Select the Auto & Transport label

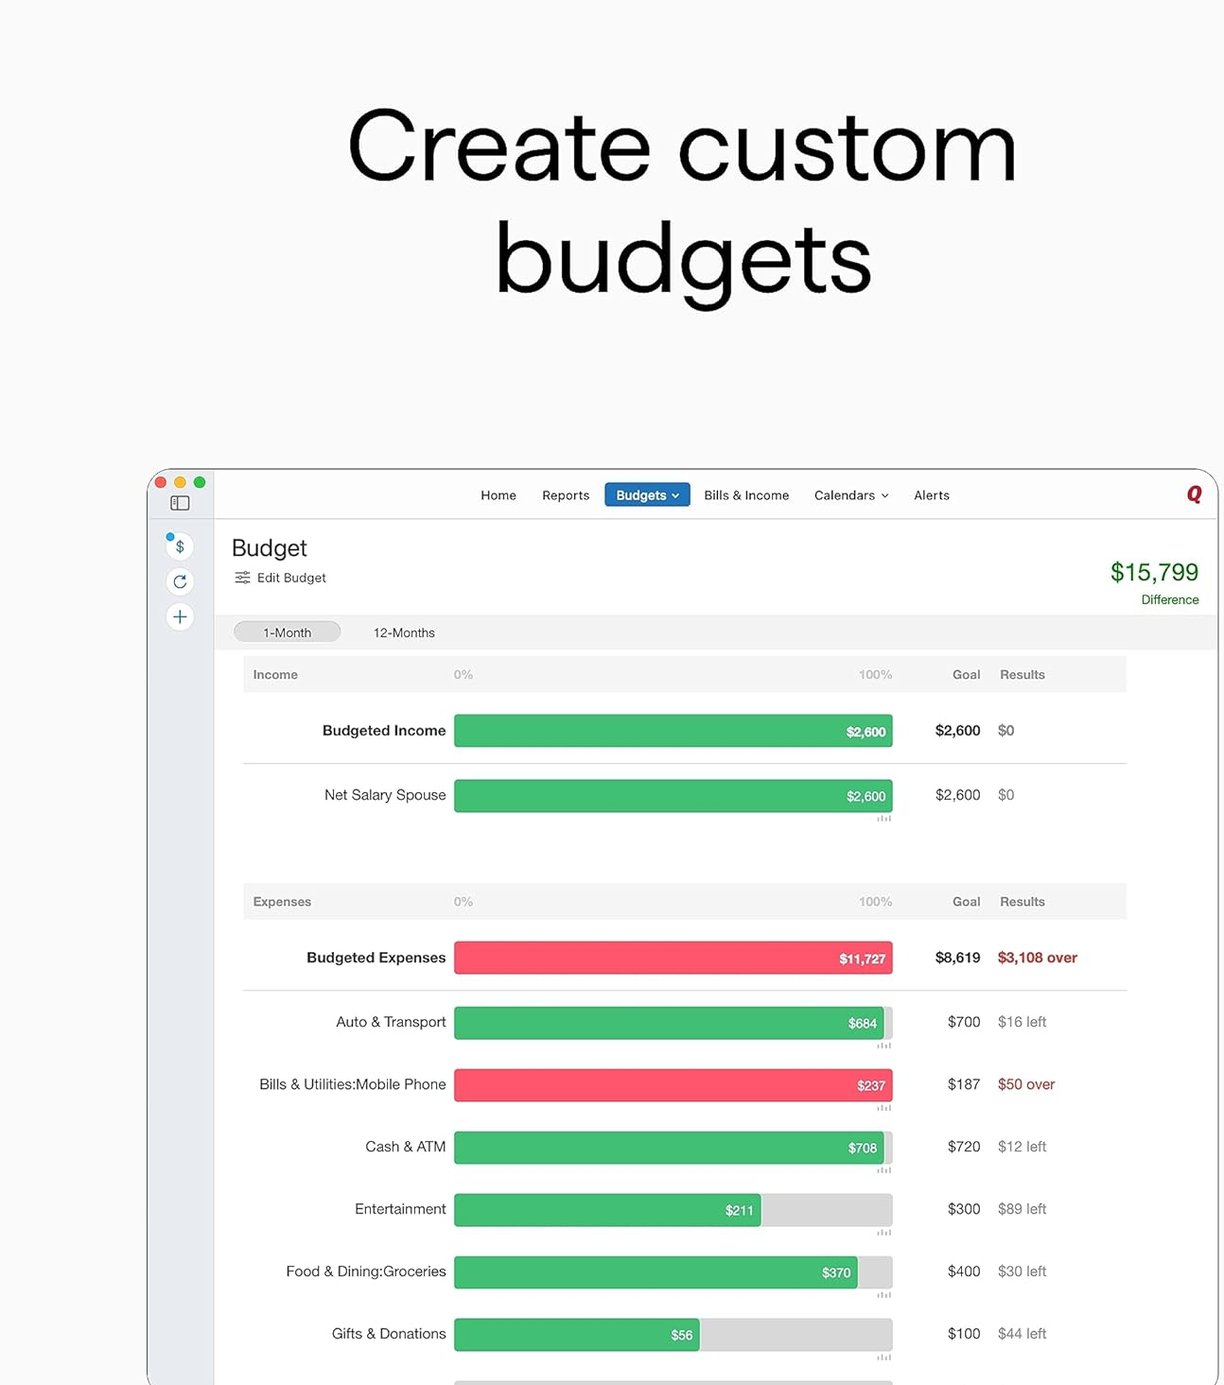coord(391,1022)
